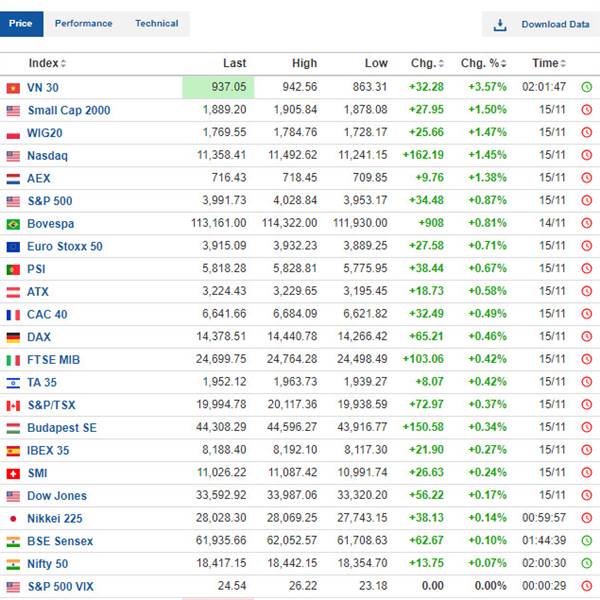Click the green clock icon in VN 30 row

pyautogui.click(x=586, y=87)
